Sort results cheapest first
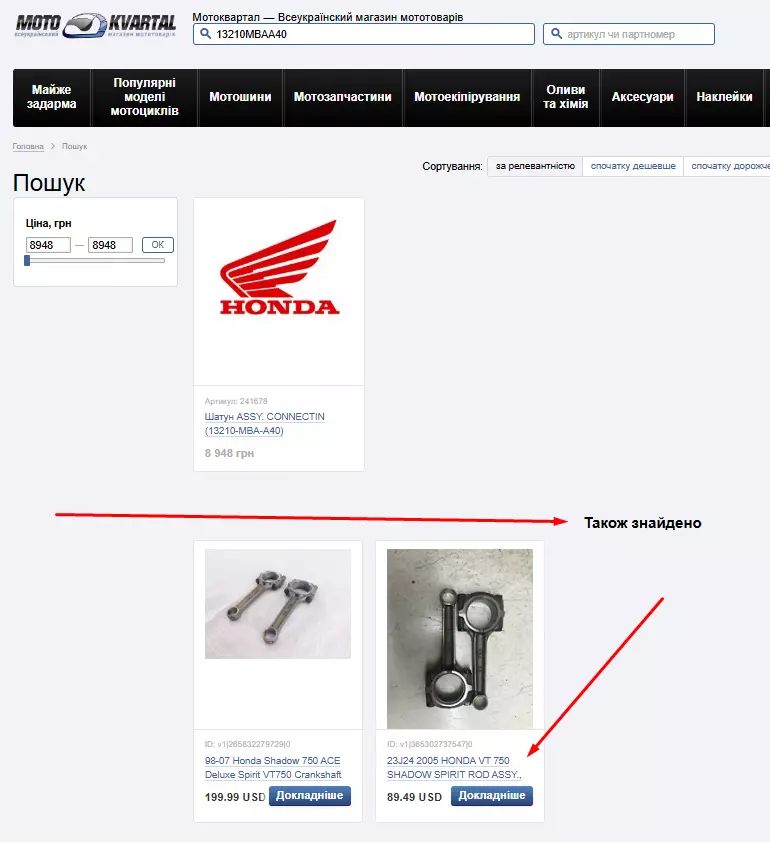The width and height of the screenshot is (770, 842). (633, 166)
